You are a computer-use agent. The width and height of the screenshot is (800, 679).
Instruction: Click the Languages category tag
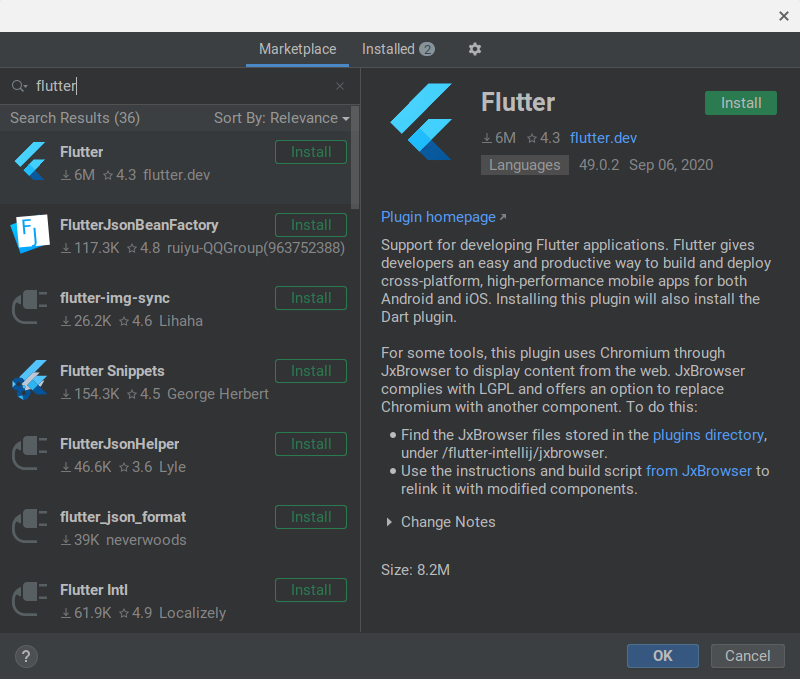(x=524, y=165)
